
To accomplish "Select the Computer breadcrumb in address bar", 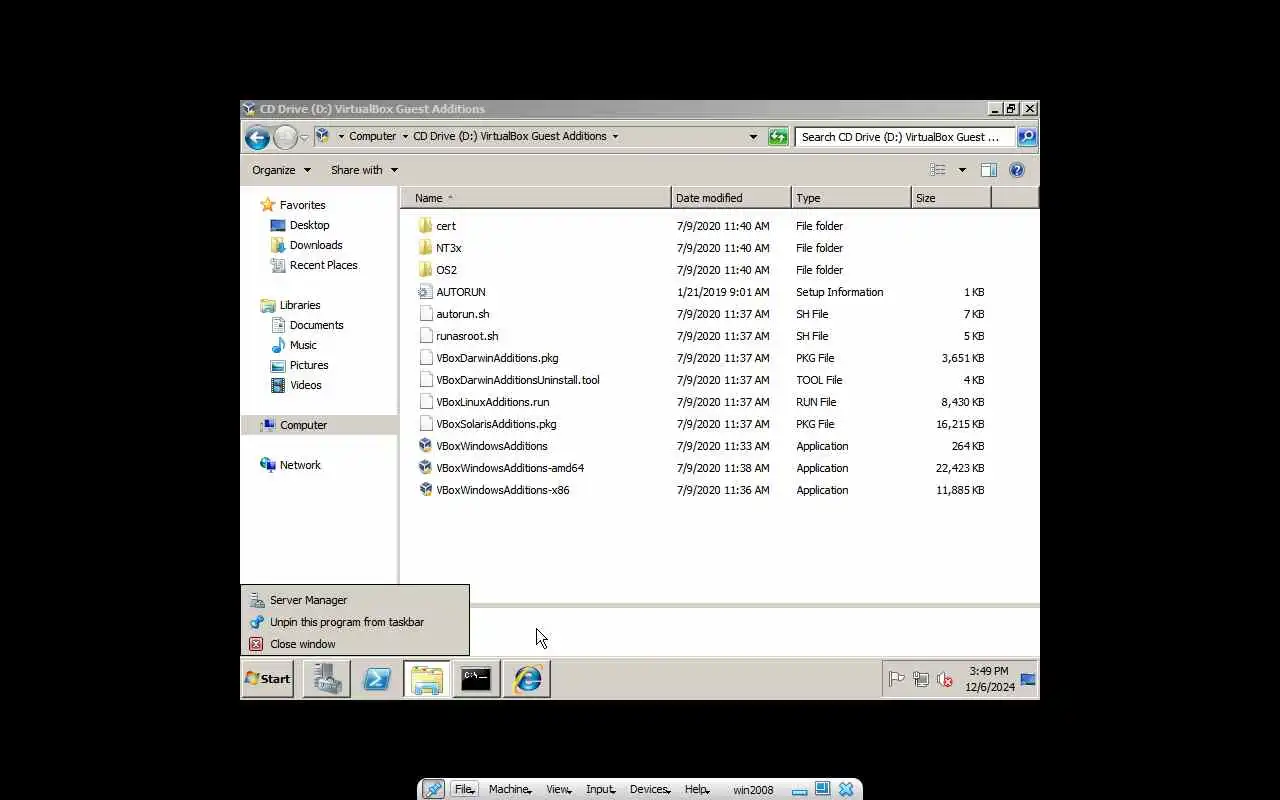I will [372, 136].
